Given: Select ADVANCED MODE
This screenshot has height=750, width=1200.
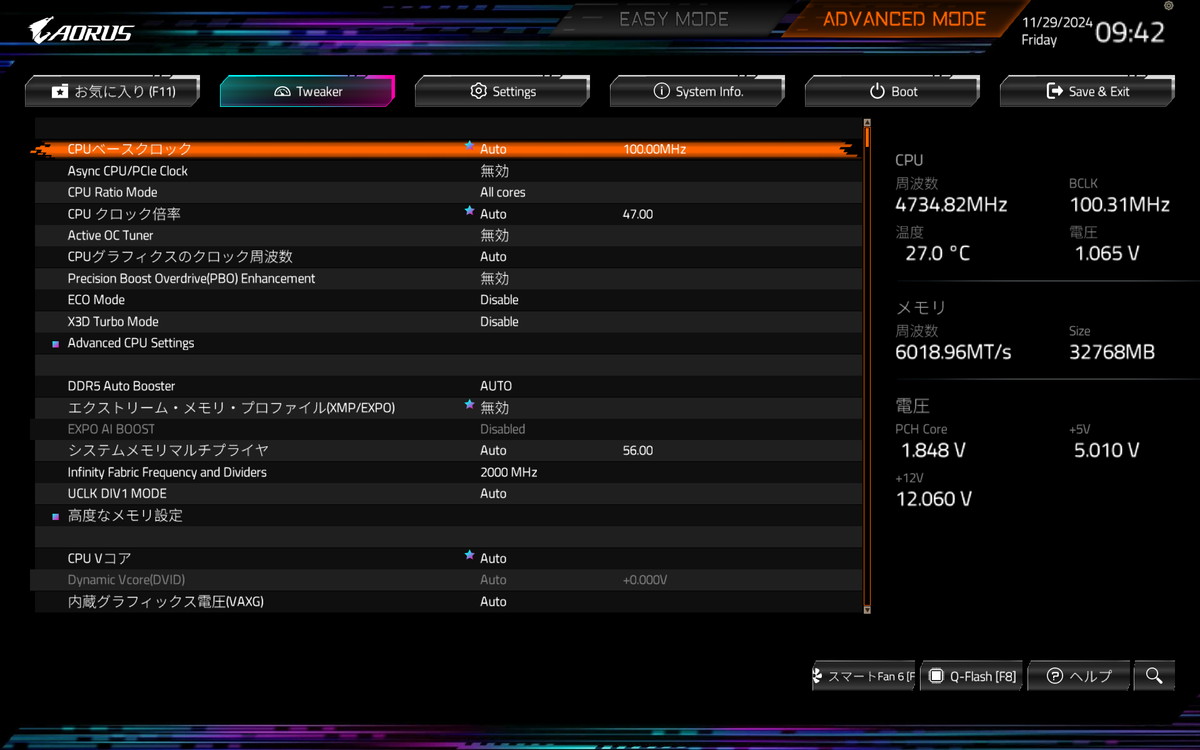Looking at the screenshot, I should [x=904, y=19].
